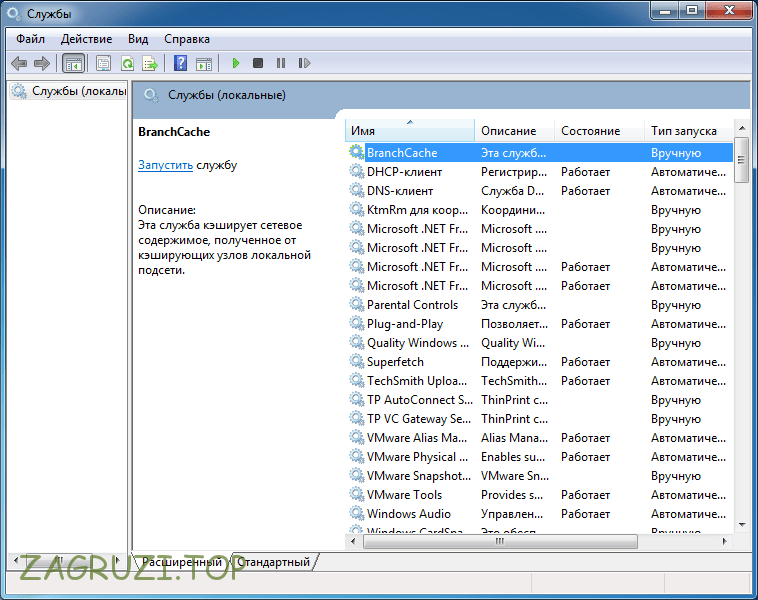Screen dimensions: 758x600
Task: Export the list using toolbar icon
Action: (150, 63)
